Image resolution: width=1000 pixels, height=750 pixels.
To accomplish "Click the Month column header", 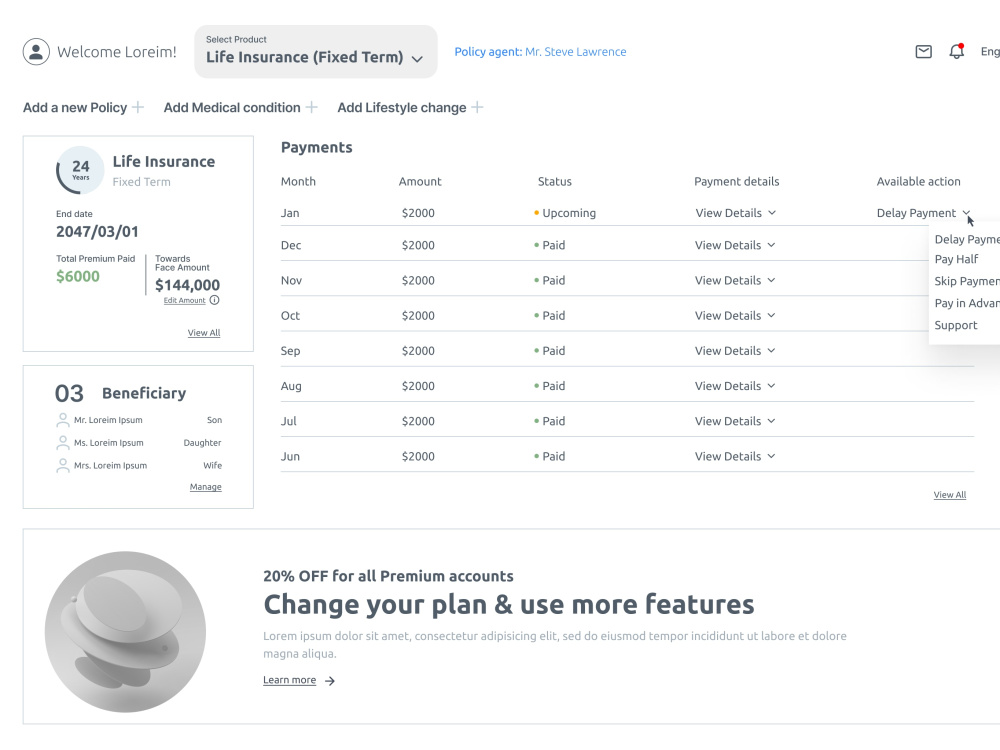I will pos(298,181).
